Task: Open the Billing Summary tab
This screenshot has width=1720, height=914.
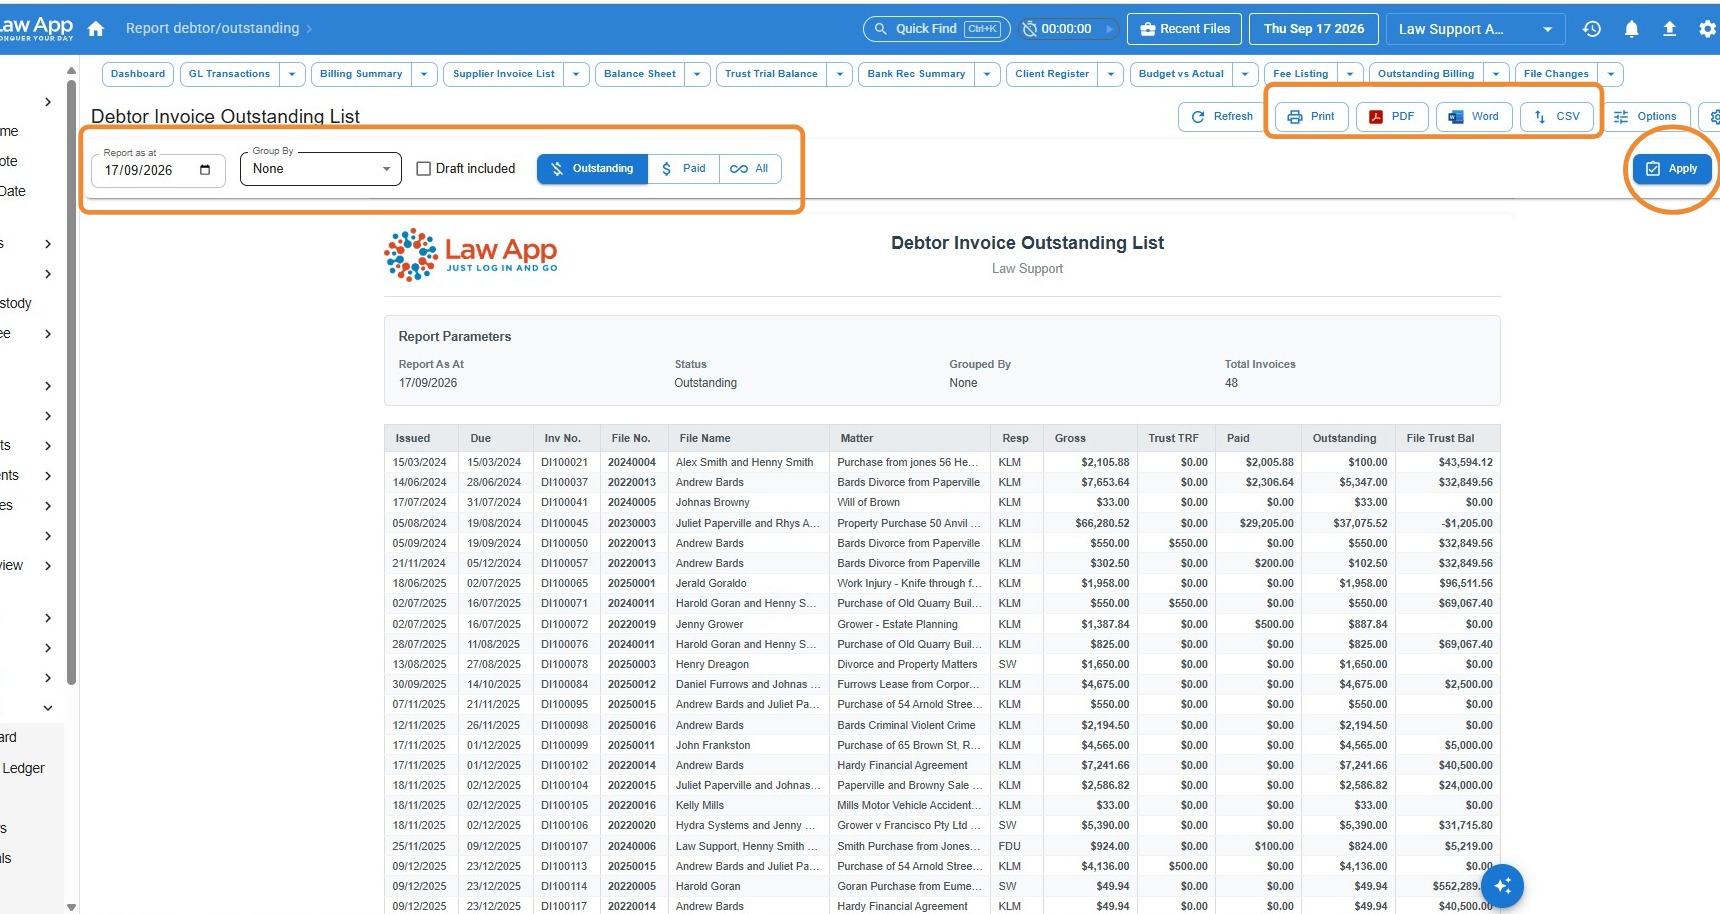Action: click(361, 74)
